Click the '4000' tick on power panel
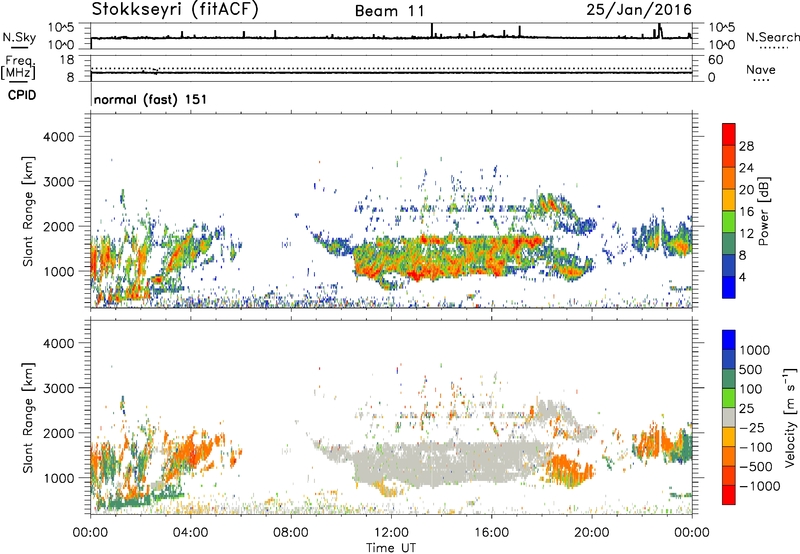 coord(59,137)
